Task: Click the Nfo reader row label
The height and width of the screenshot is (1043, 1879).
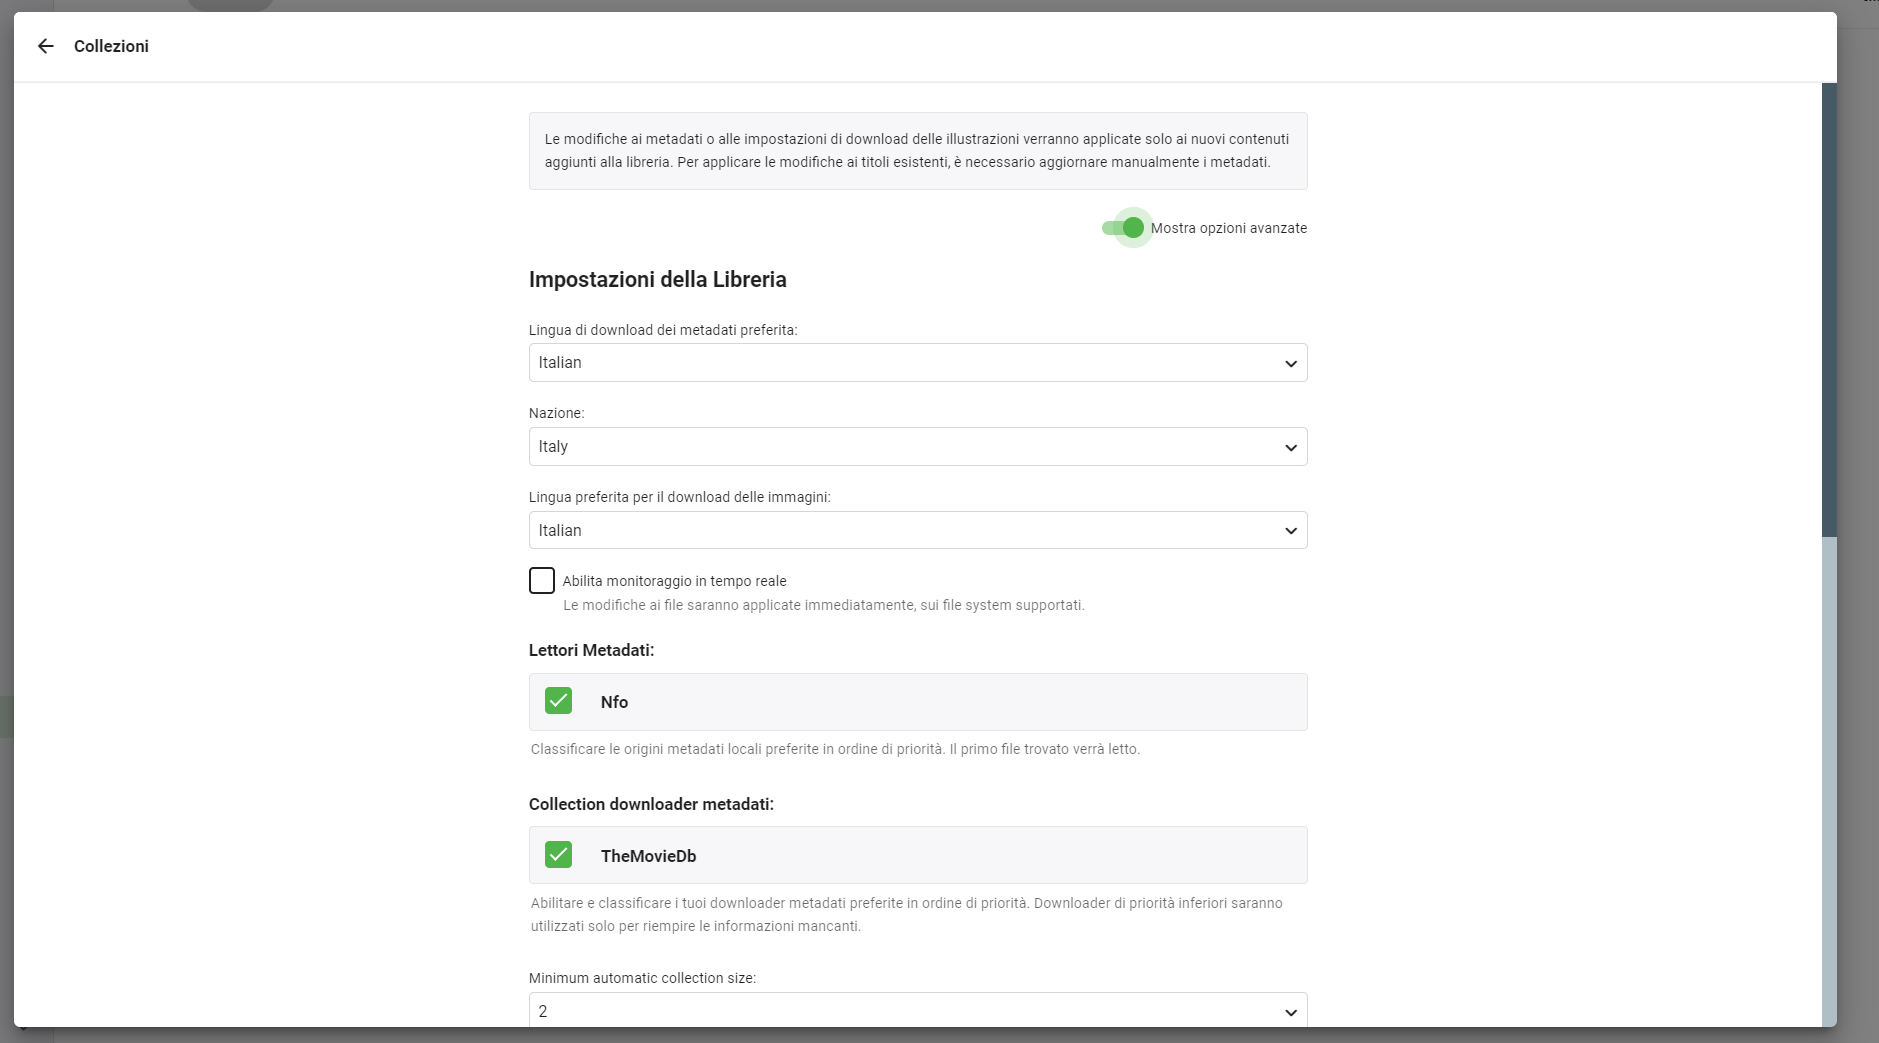Action: [x=614, y=702]
